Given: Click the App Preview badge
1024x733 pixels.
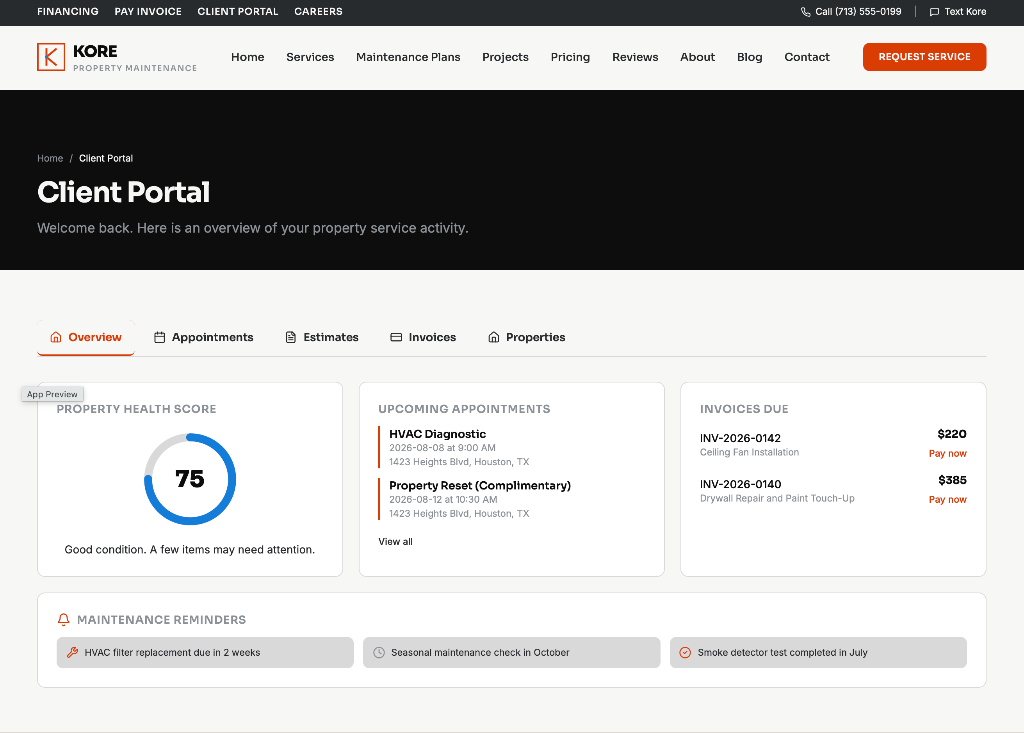Looking at the screenshot, I should tap(52, 394).
